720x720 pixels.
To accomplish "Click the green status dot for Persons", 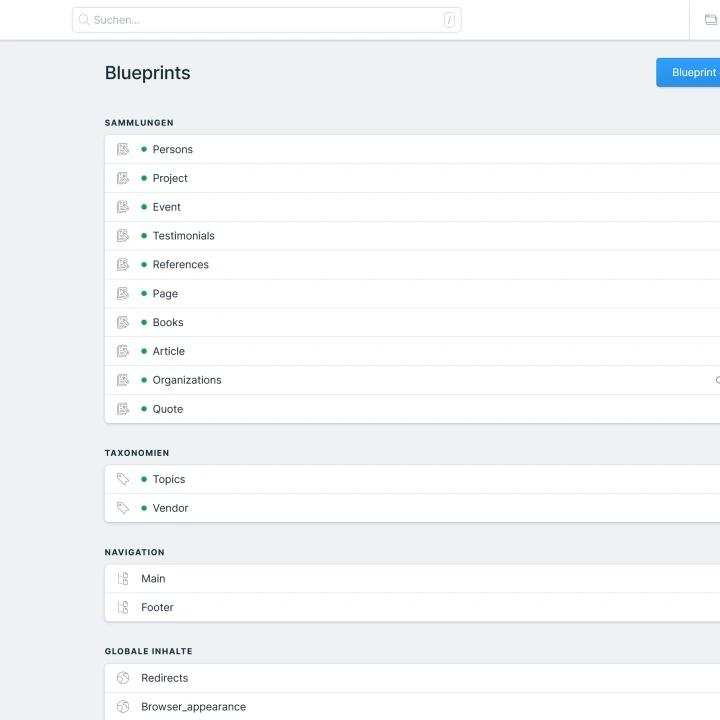I will (x=144, y=149).
